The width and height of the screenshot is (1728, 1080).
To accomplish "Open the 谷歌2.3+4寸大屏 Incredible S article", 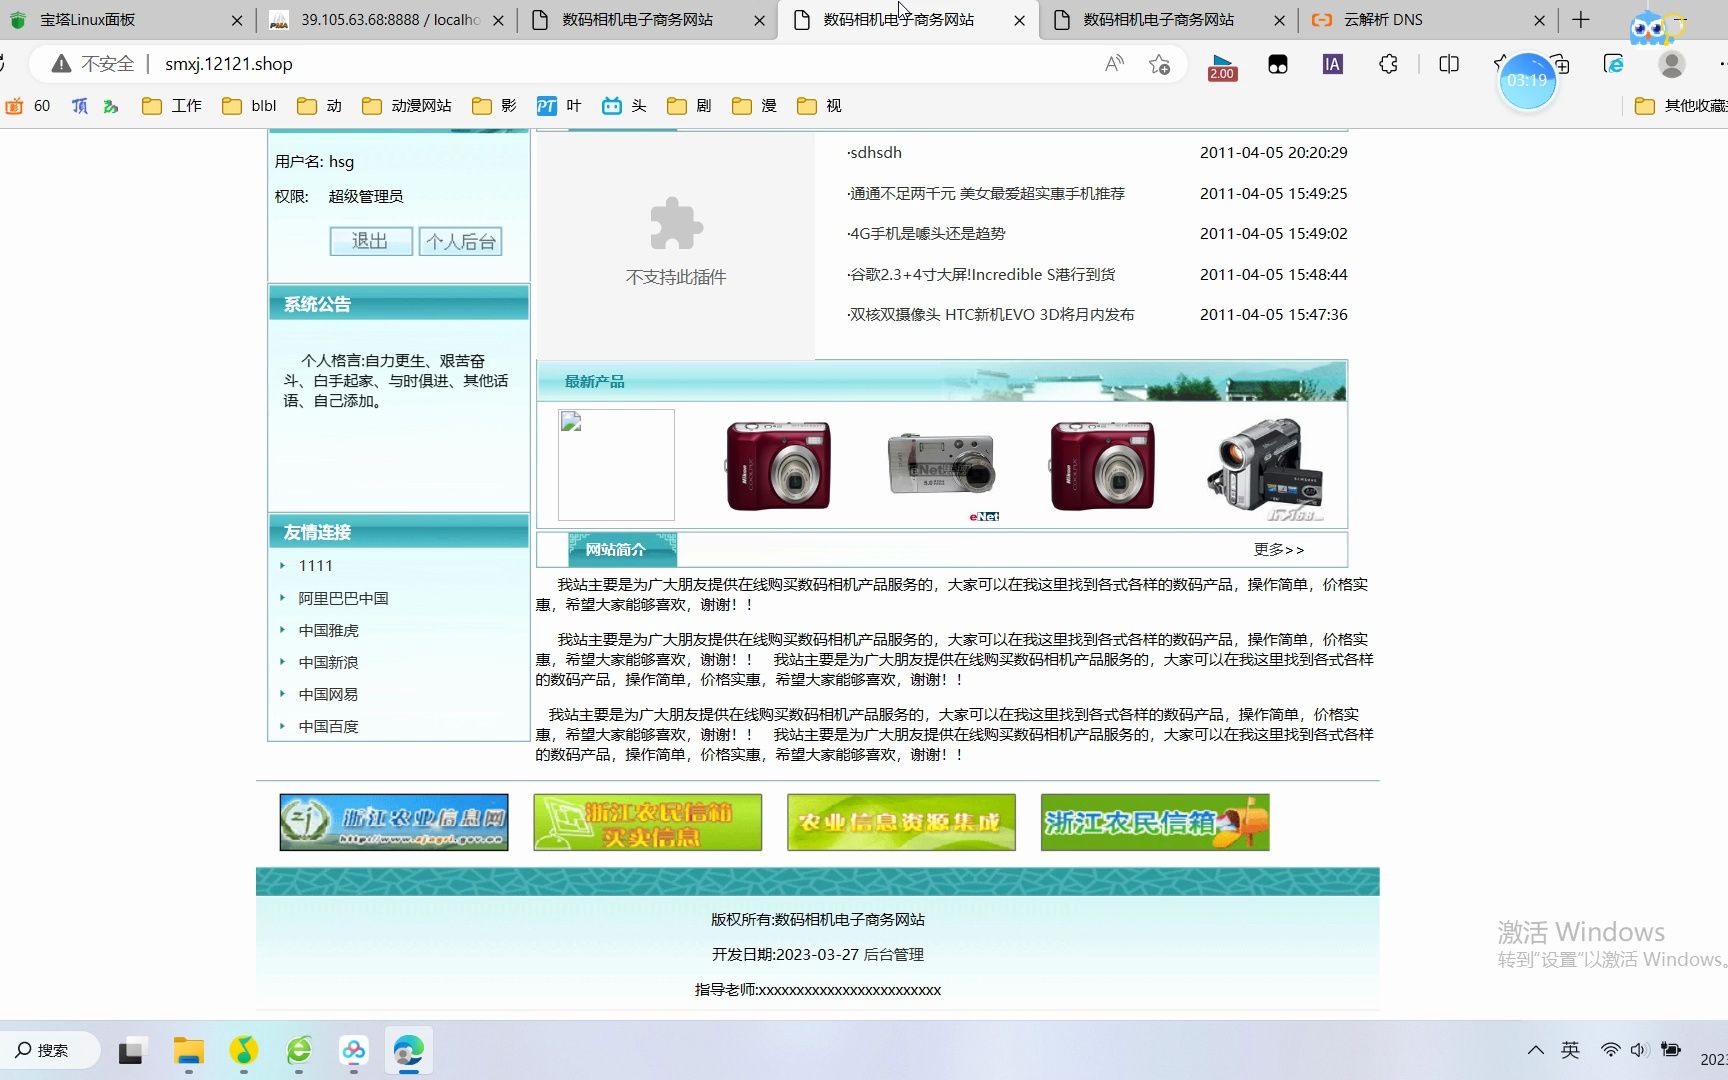I will click(981, 274).
